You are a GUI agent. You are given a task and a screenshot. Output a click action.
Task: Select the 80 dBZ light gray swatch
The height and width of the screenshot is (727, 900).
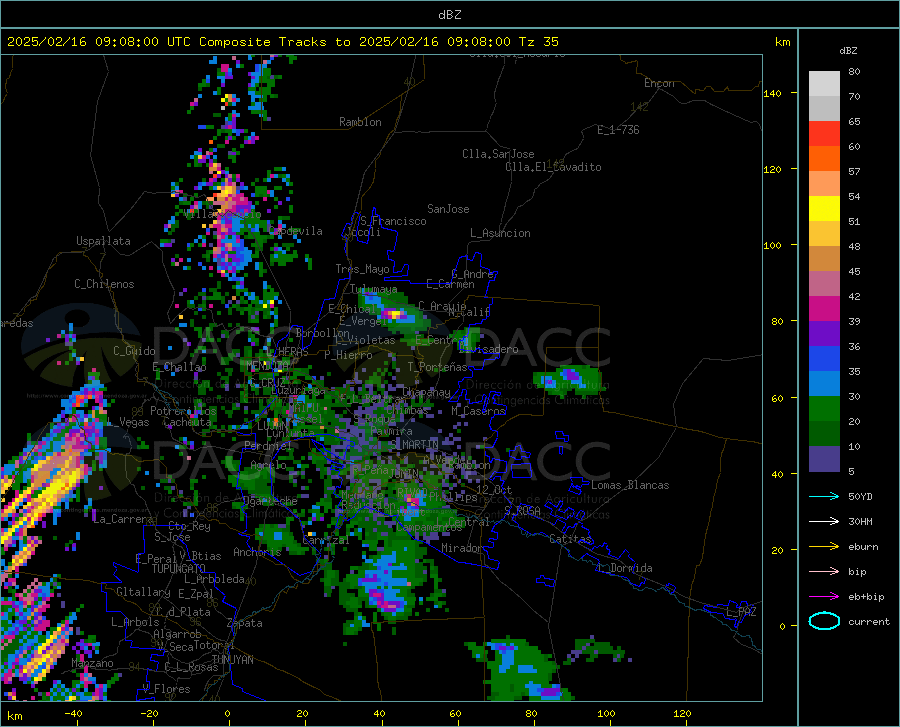tap(824, 84)
